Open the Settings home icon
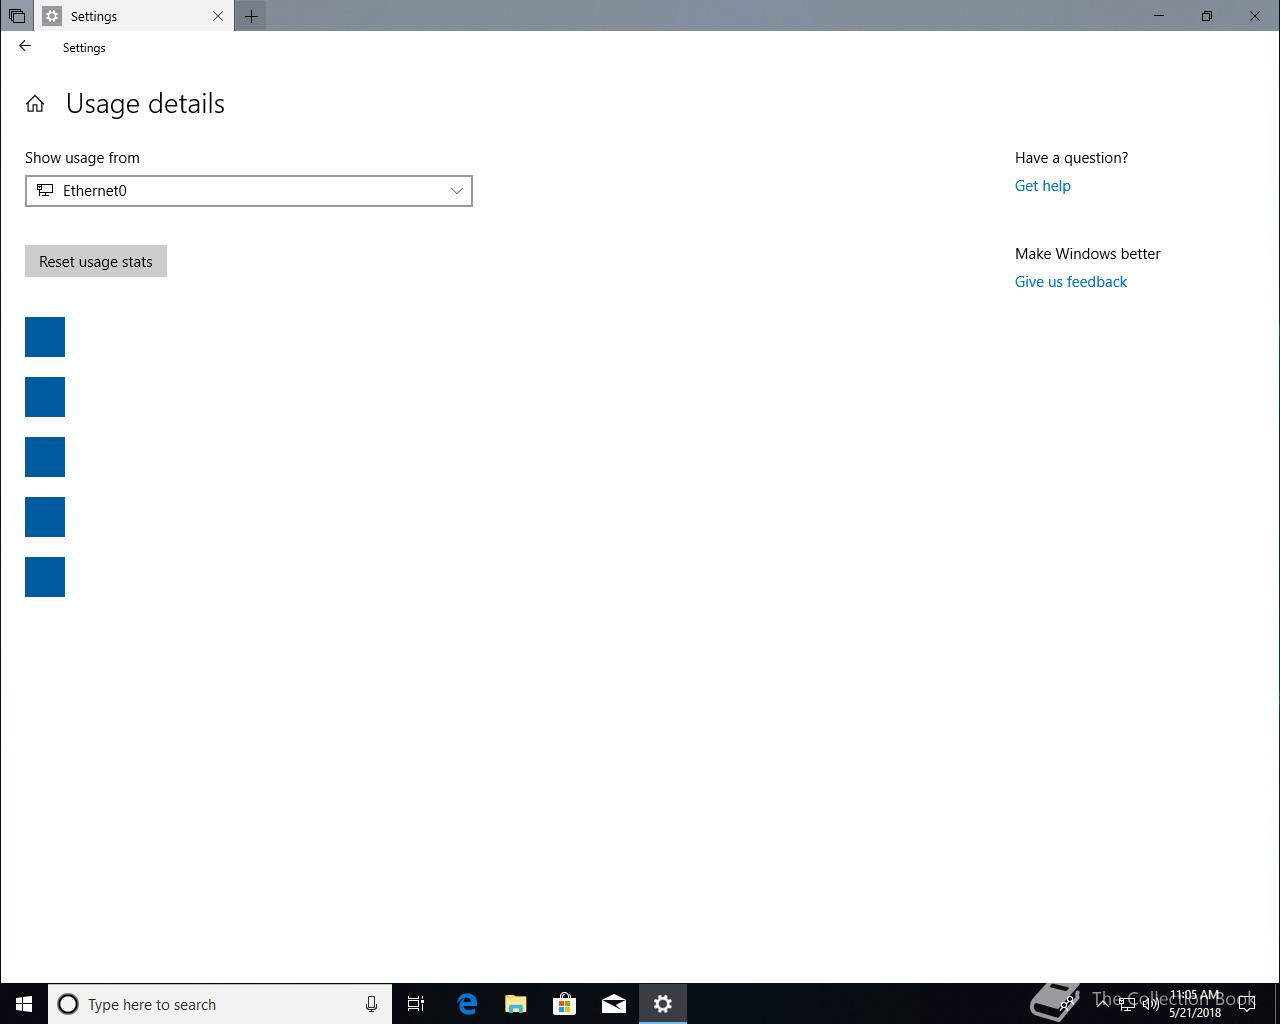Image resolution: width=1280 pixels, height=1024 pixels. click(35, 104)
